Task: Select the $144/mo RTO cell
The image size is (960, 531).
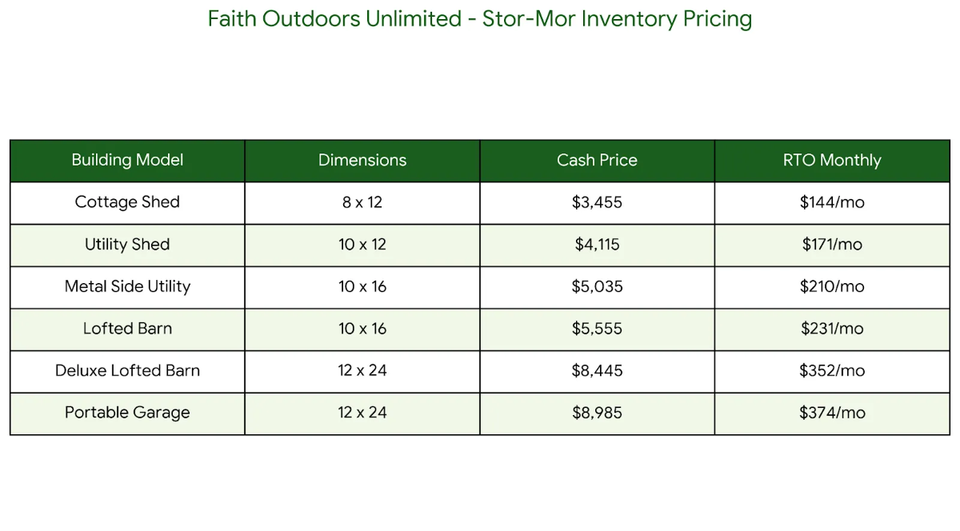Action: pos(832,202)
